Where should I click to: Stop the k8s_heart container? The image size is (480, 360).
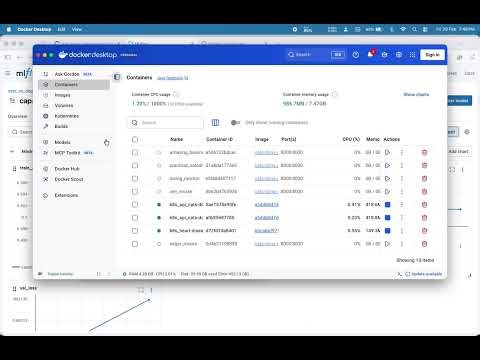[x=387, y=231]
